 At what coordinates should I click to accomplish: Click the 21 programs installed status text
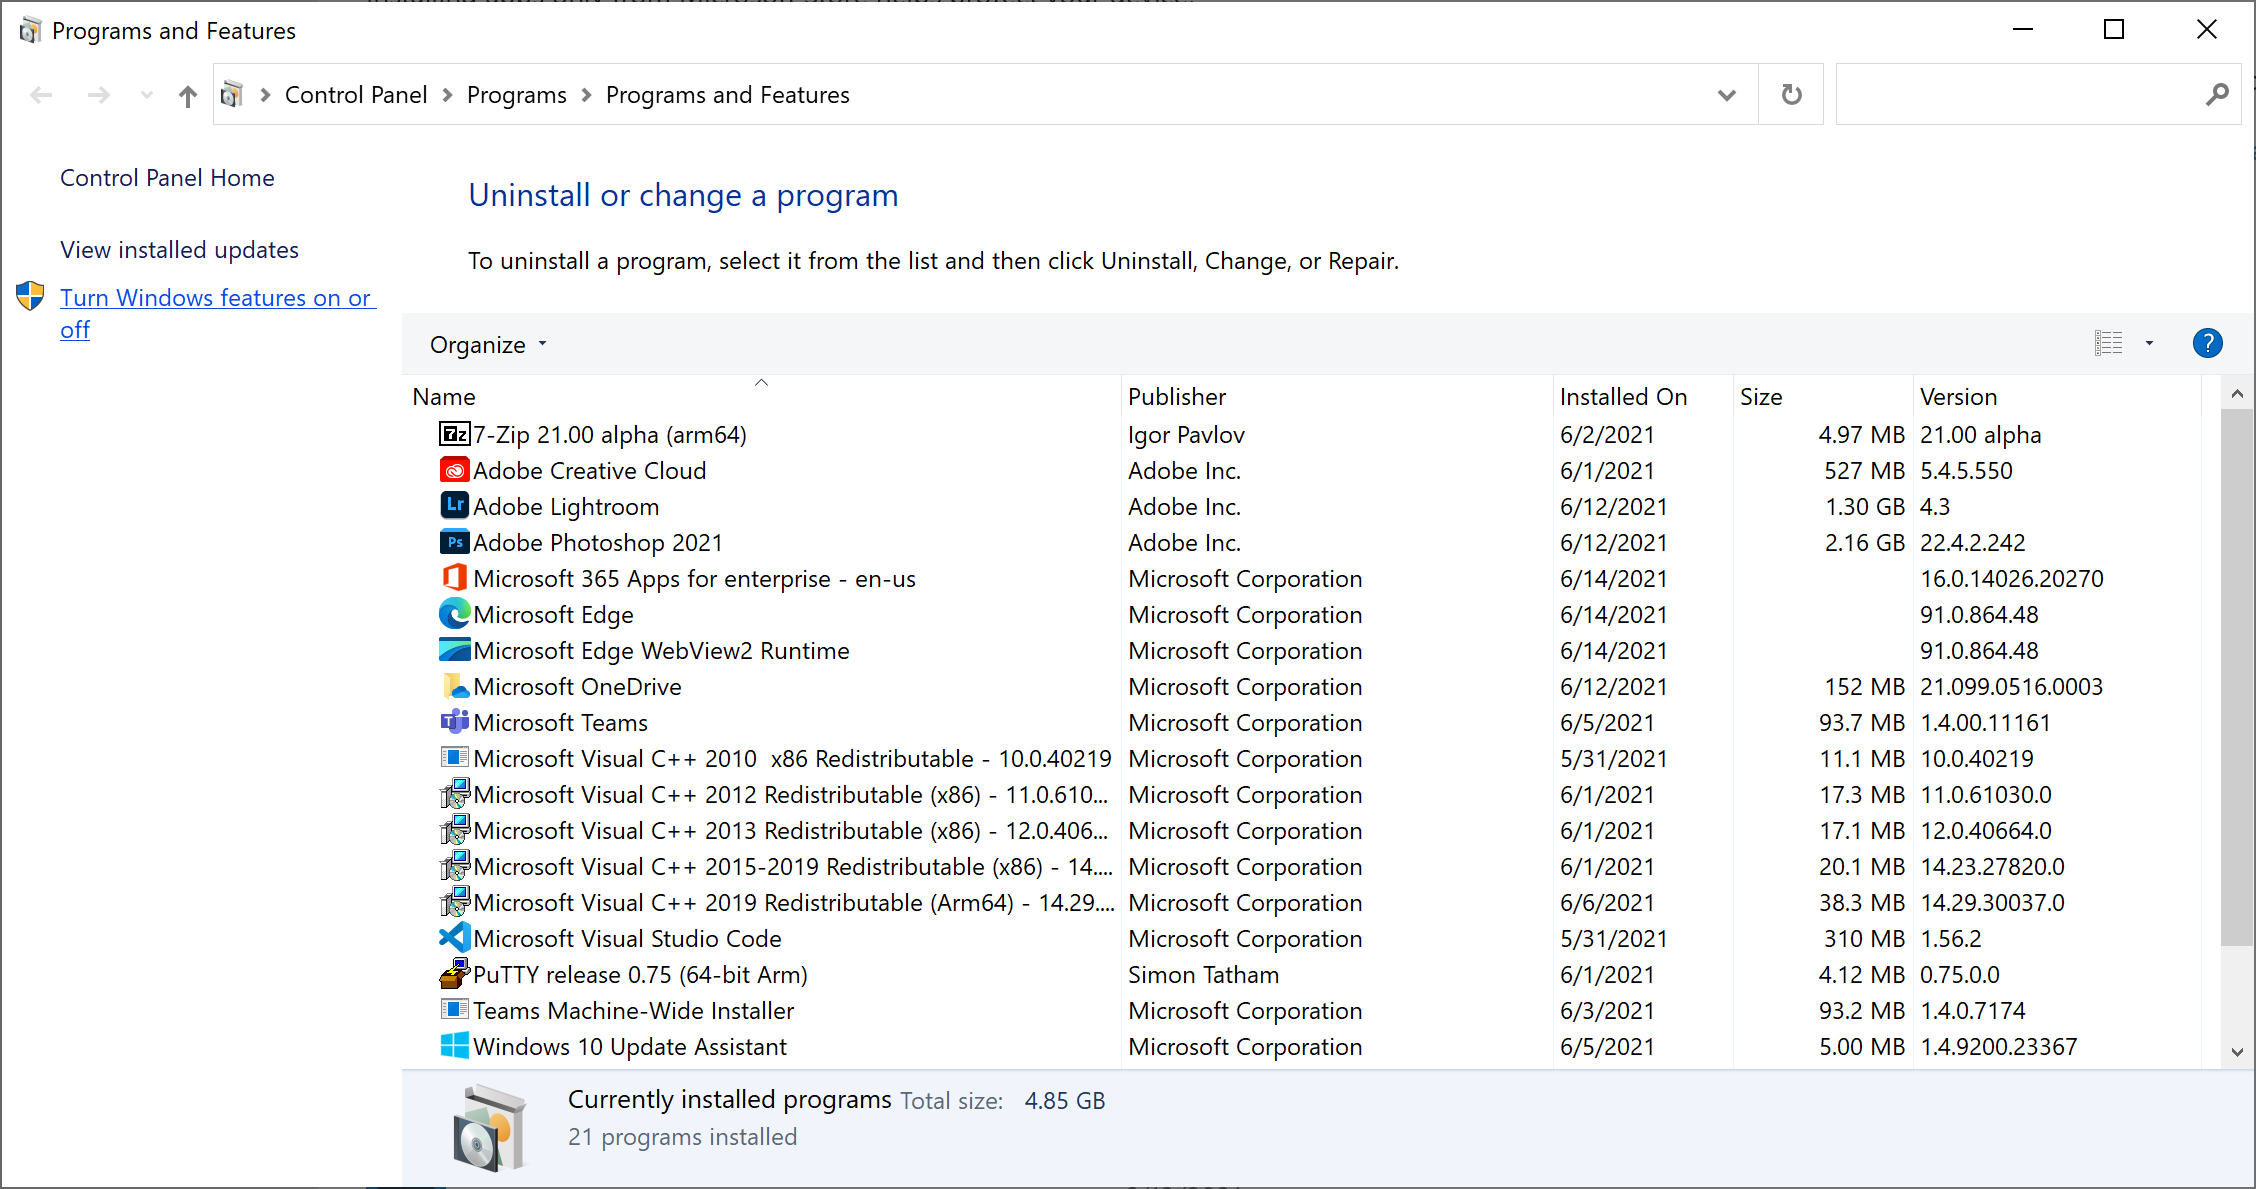(682, 1137)
